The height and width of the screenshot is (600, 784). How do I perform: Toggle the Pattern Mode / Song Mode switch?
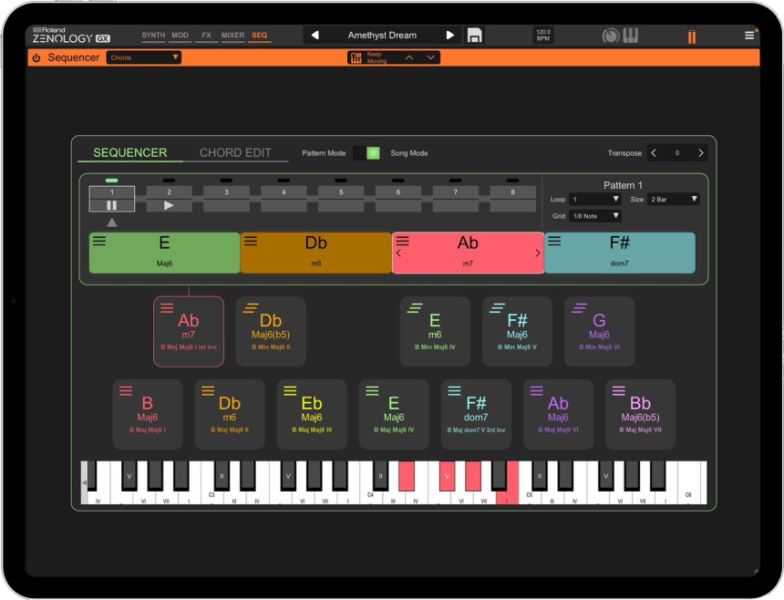pyautogui.click(x=366, y=153)
